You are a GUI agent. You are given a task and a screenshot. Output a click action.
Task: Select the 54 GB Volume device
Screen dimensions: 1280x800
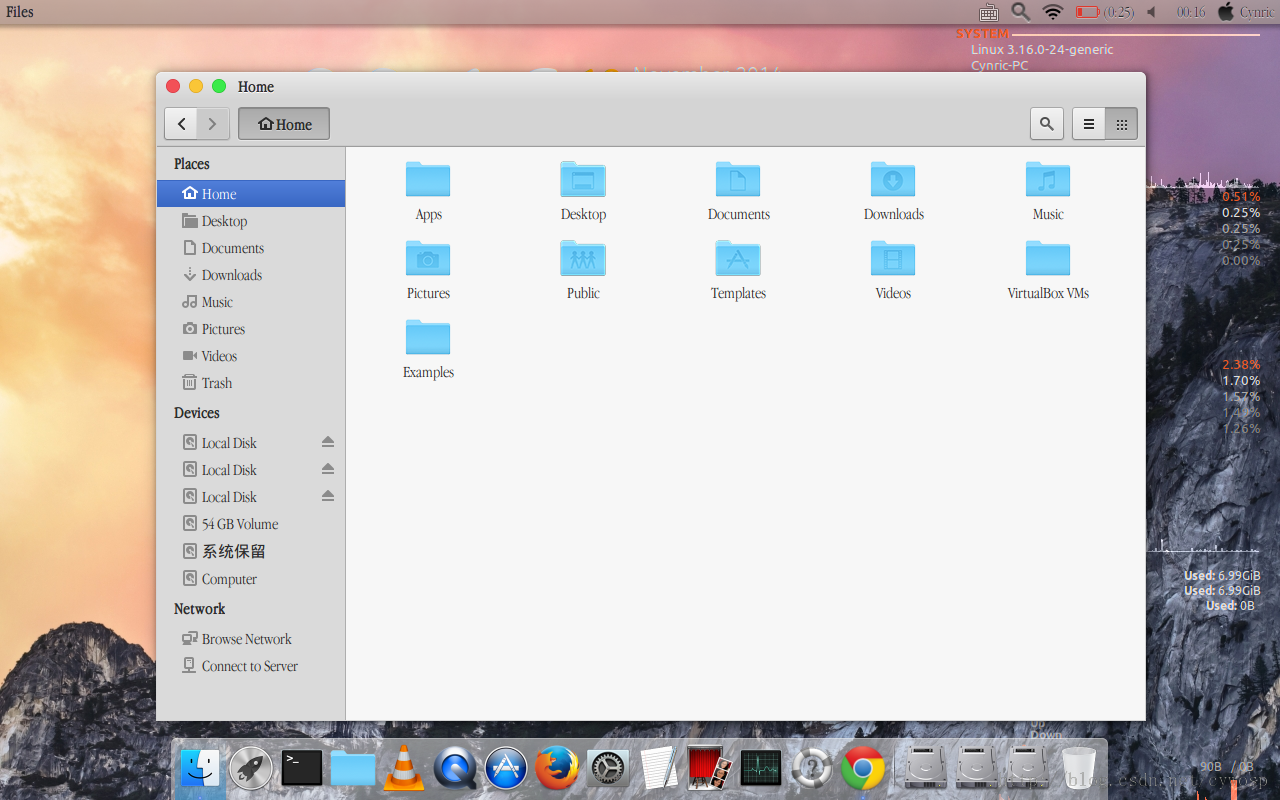click(251, 524)
